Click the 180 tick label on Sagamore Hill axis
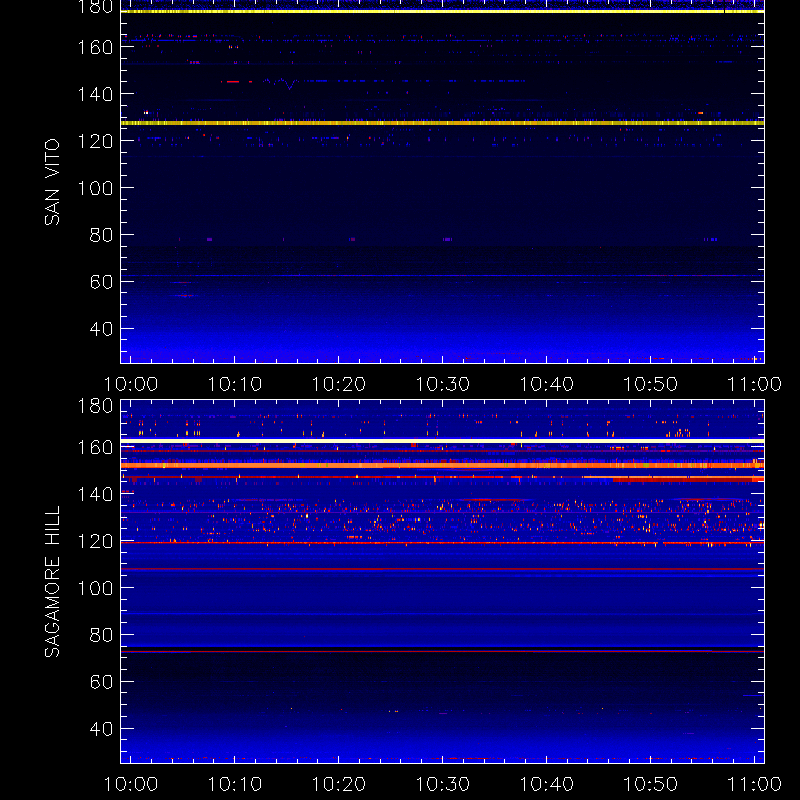This screenshot has width=800, height=800. 95,406
